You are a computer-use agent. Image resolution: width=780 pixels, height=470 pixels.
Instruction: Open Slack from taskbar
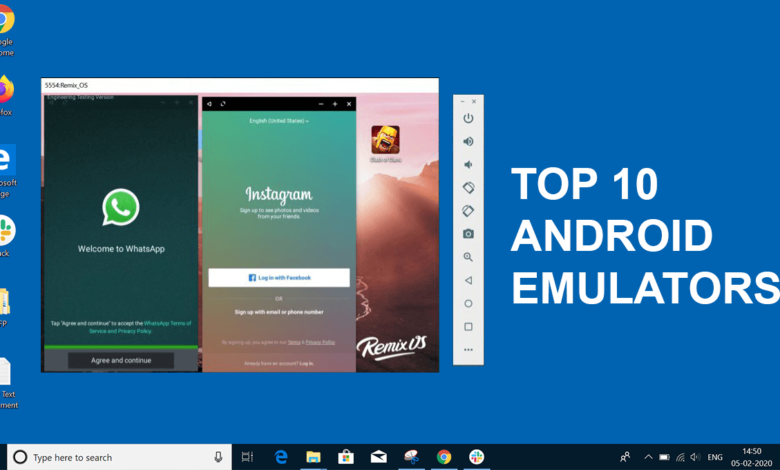click(477, 457)
